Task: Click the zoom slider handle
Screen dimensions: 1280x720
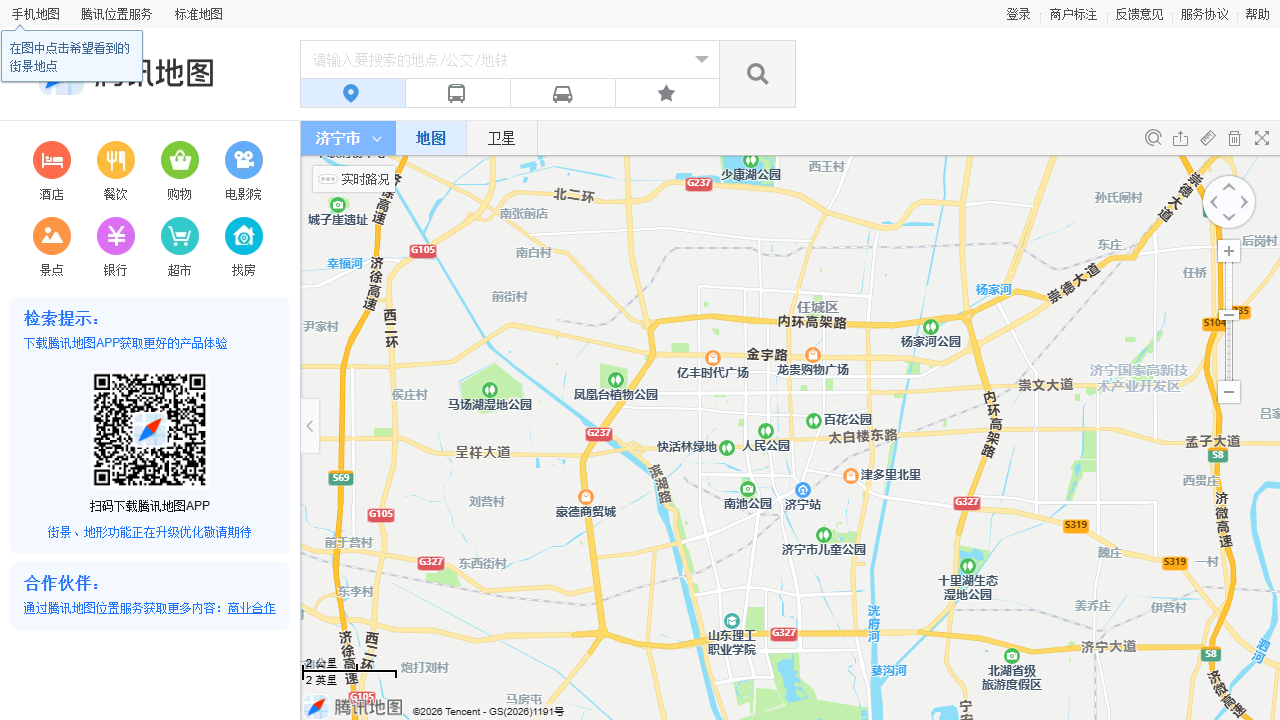Action: click(1229, 316)
